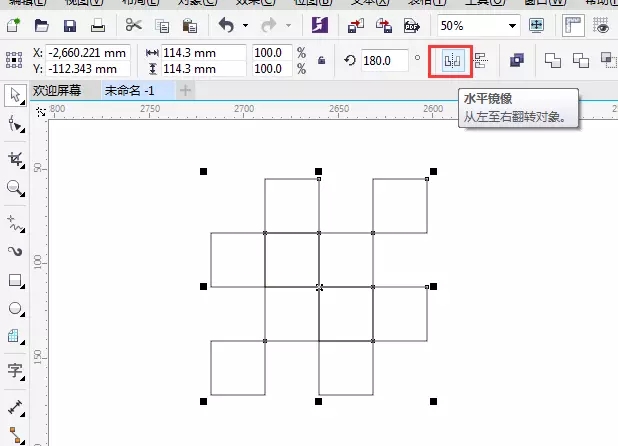Screen dimensions: 618x446
Task: Import a file with the import icon
Action: pyautogui.click(x=356, y=26)
